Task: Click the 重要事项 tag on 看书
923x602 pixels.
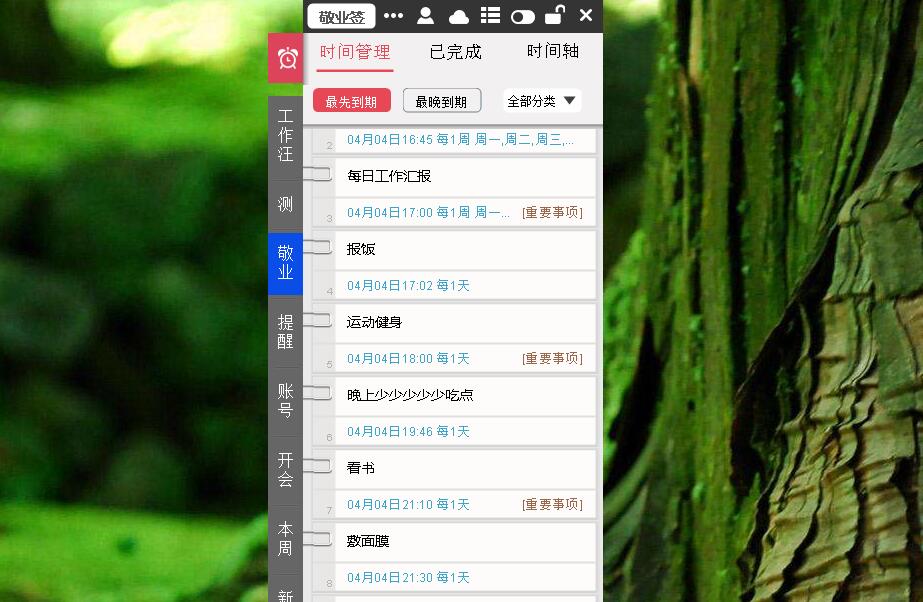Action: tap(552, 504)
